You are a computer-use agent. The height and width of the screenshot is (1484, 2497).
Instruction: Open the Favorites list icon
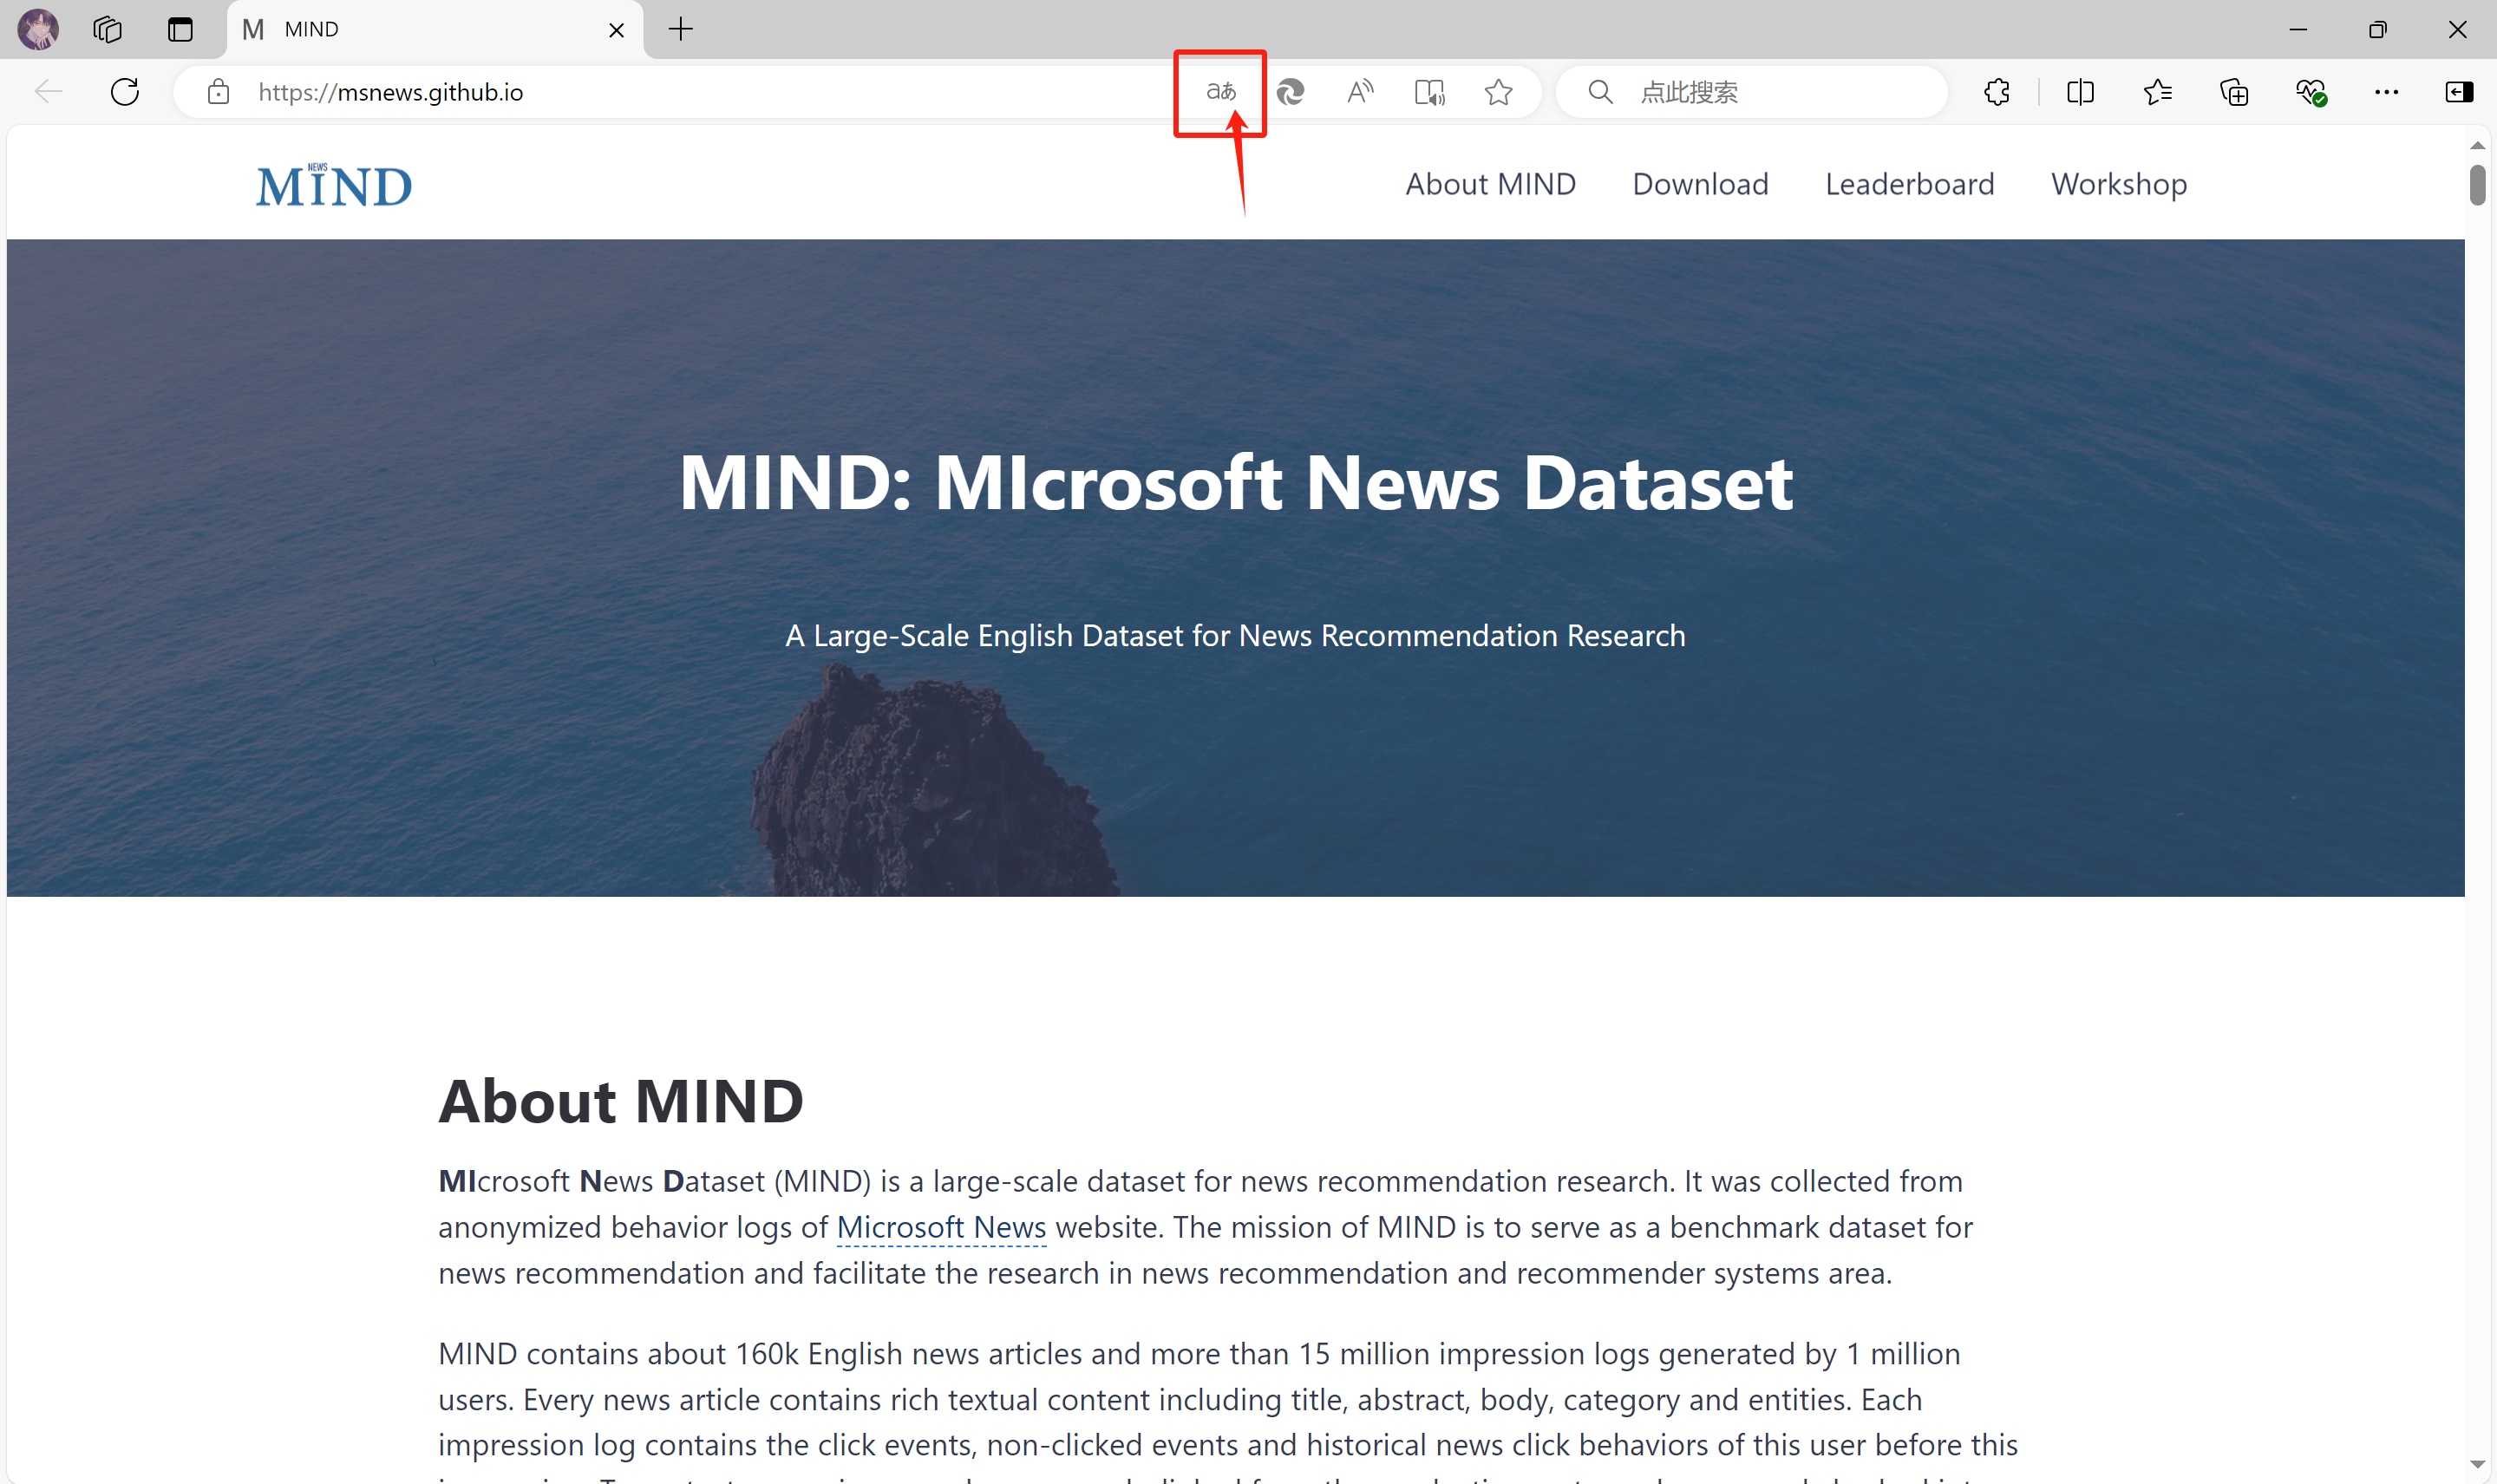tap(2156, 92)
